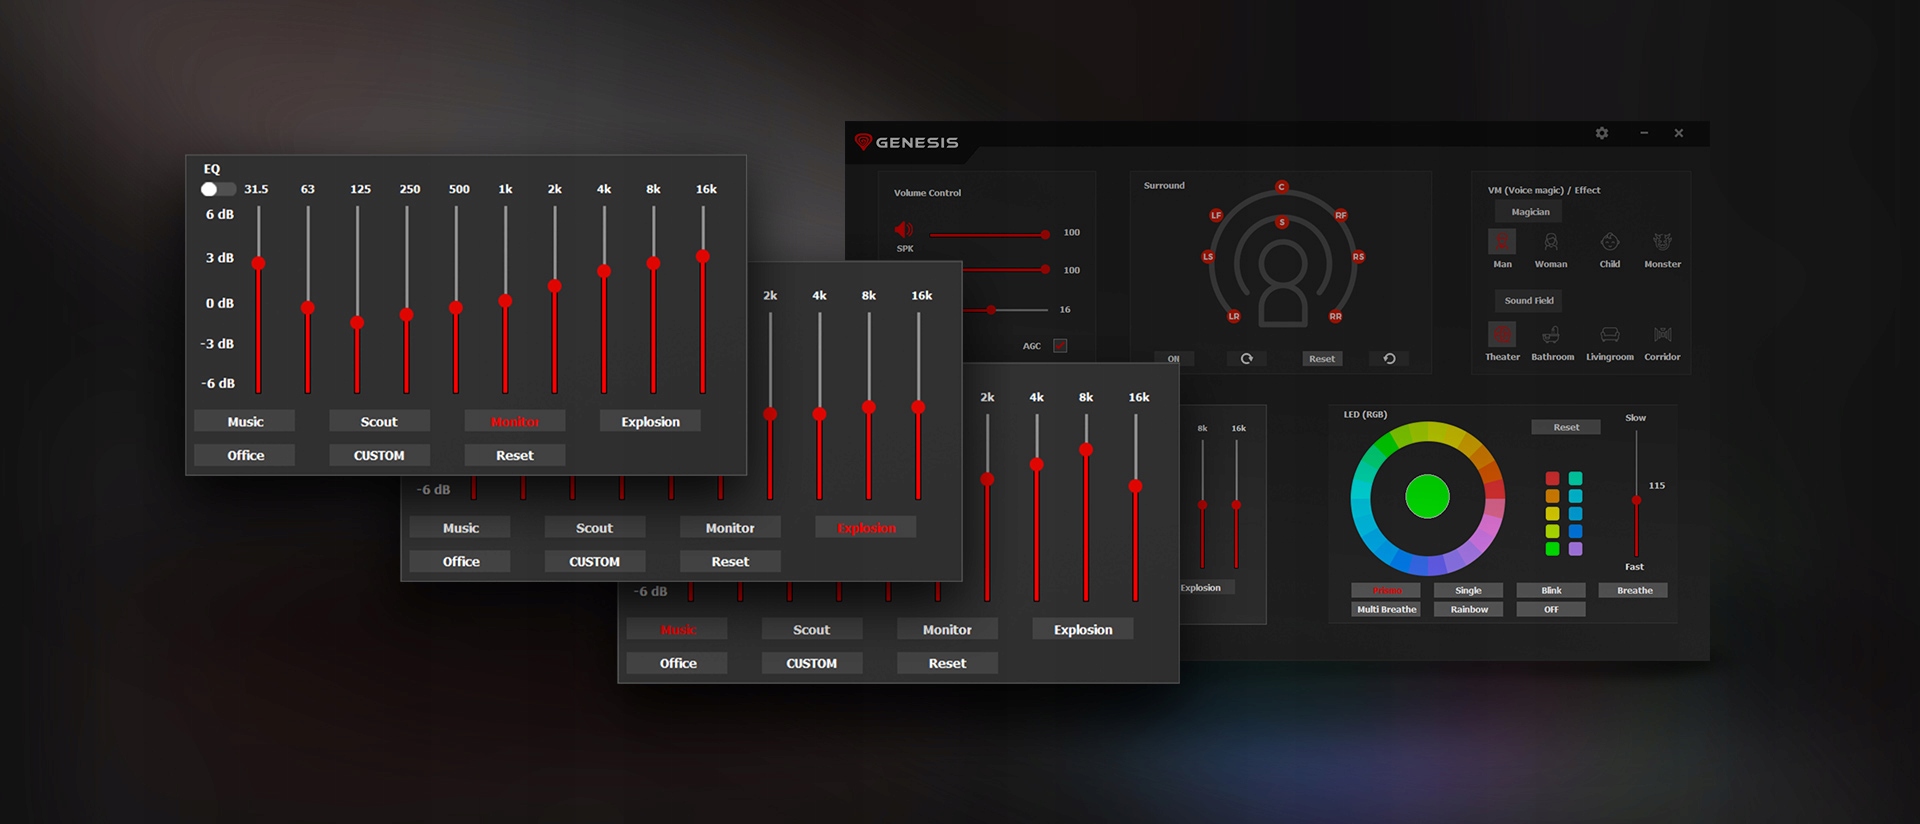Click the SPK volume slider handle

click(x=1045, y=234)
